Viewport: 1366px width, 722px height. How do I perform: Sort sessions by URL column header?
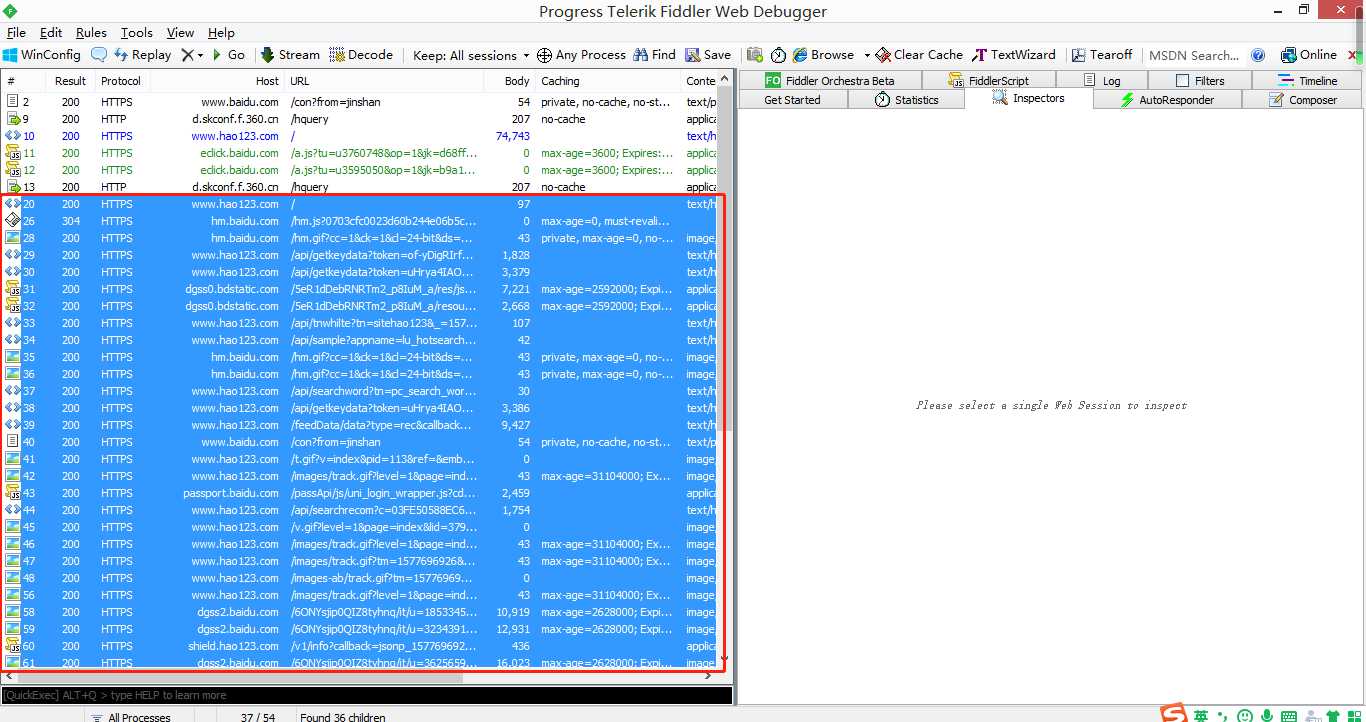pos(384,81)
